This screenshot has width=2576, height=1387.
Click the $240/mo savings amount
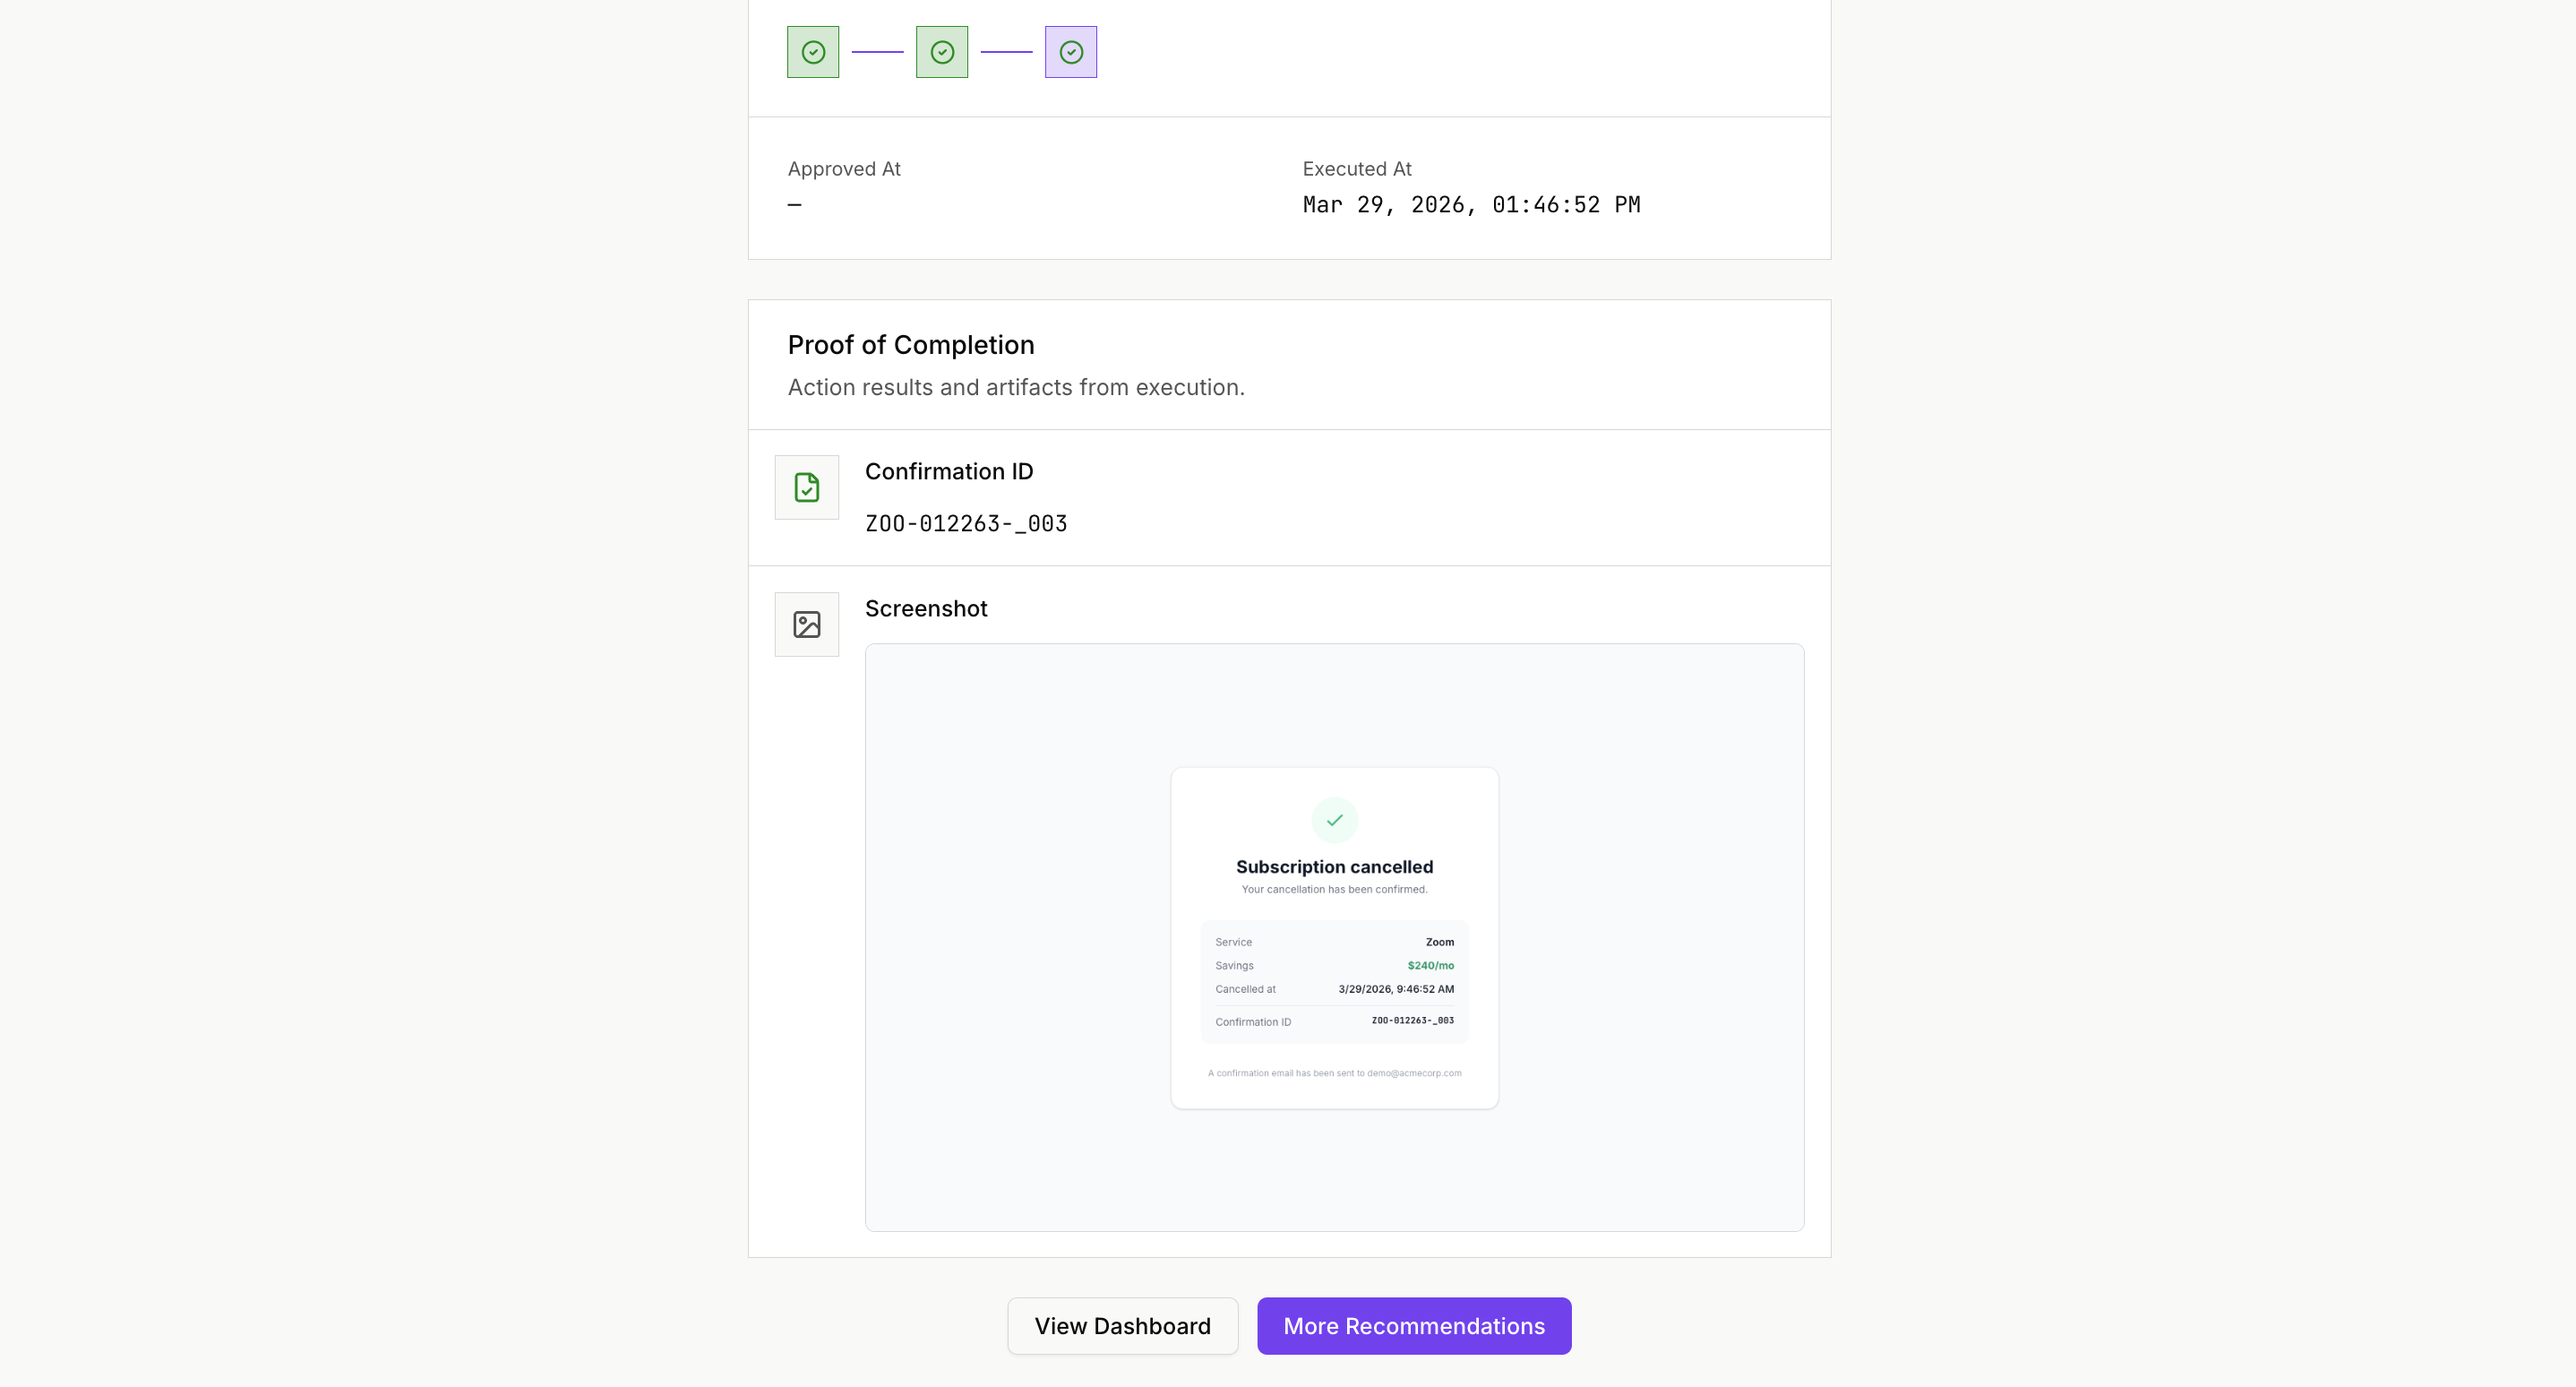1430,966
